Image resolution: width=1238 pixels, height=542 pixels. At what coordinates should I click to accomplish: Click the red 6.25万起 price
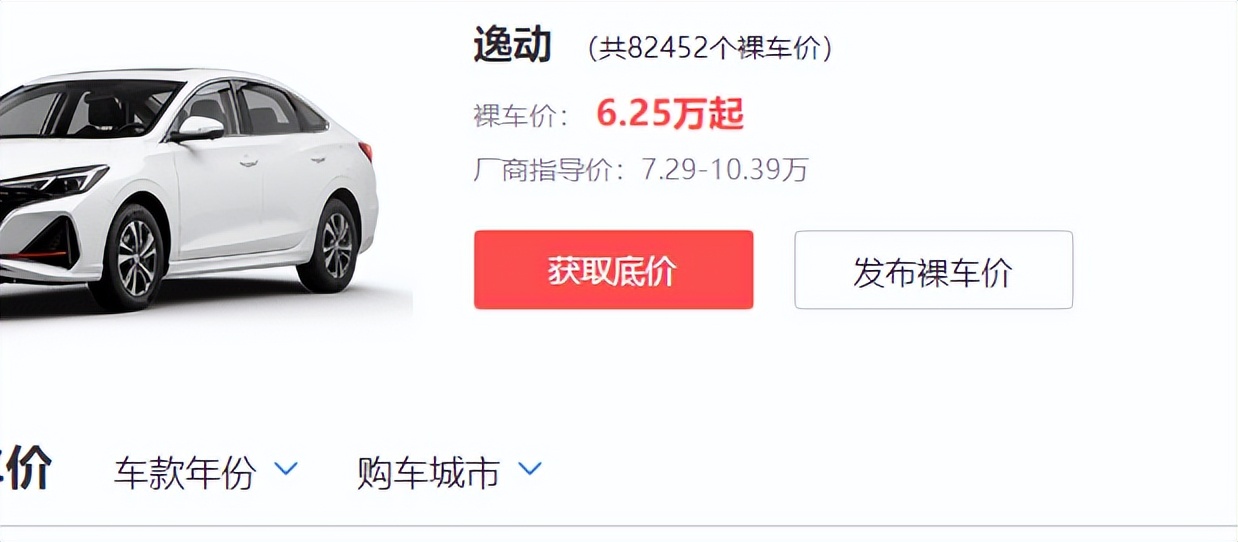[x=670, y=115]
